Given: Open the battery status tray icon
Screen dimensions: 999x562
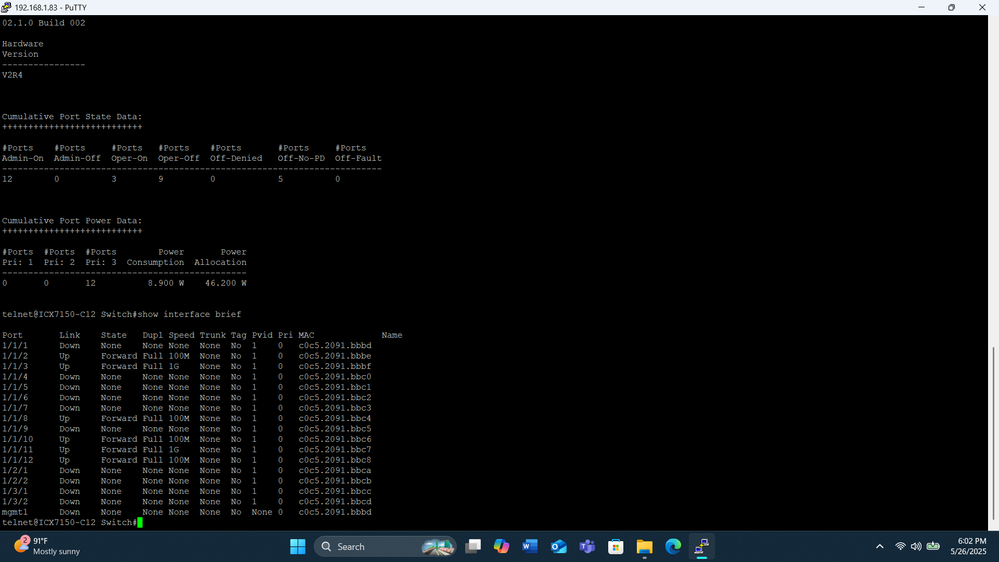Looking at the screenshot, I should click(x=933, y=547).
